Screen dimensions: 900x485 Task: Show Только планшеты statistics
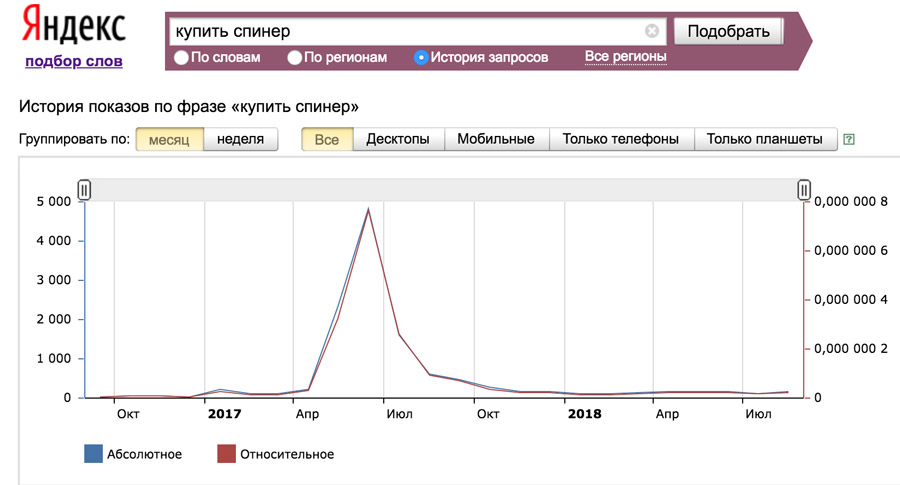765,139
